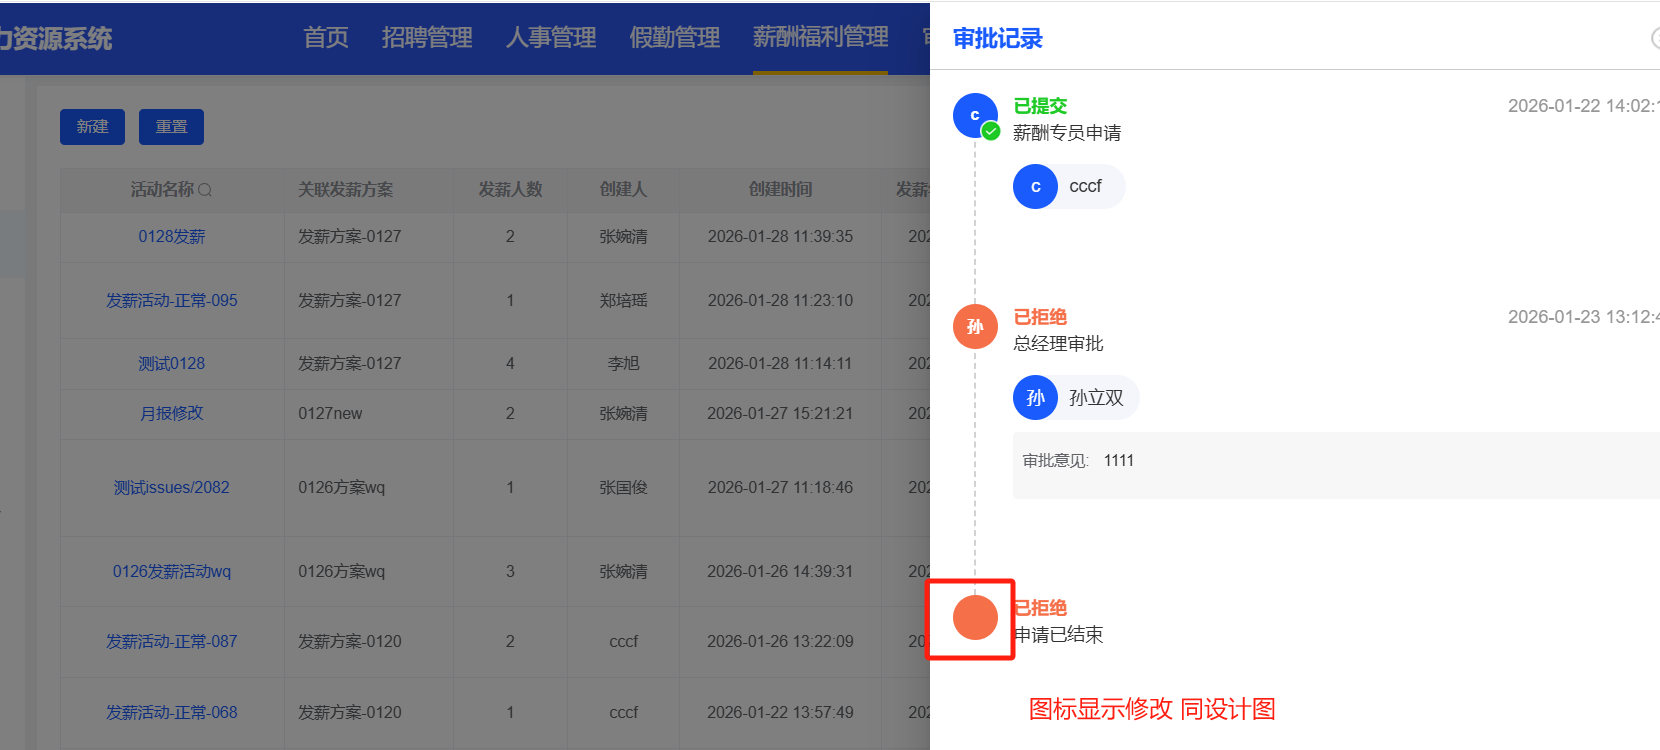Click the 活动名称 column header
This screenshot has height=750, width=1660.
162,190
